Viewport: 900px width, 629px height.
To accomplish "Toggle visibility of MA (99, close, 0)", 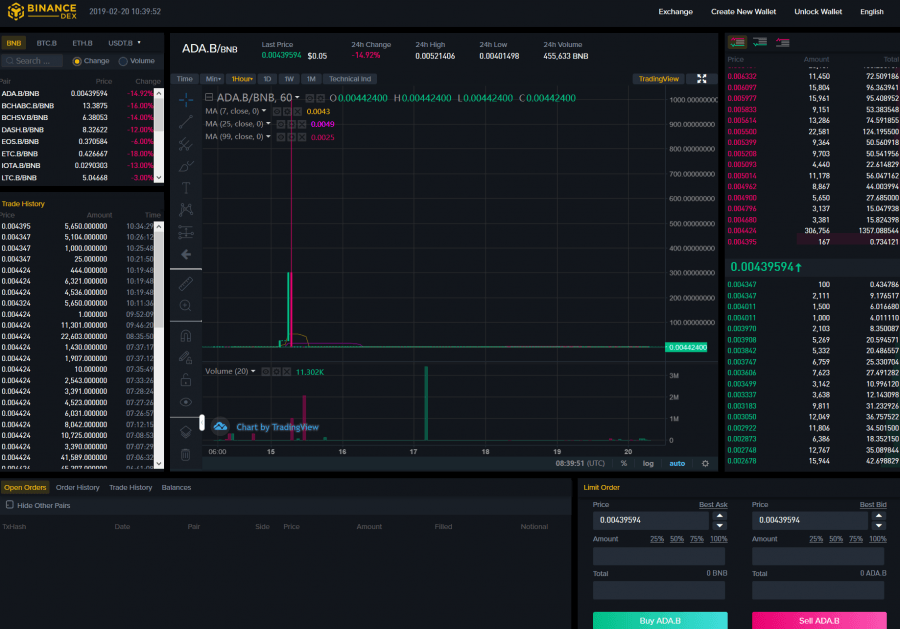I will tap(281, 137).
